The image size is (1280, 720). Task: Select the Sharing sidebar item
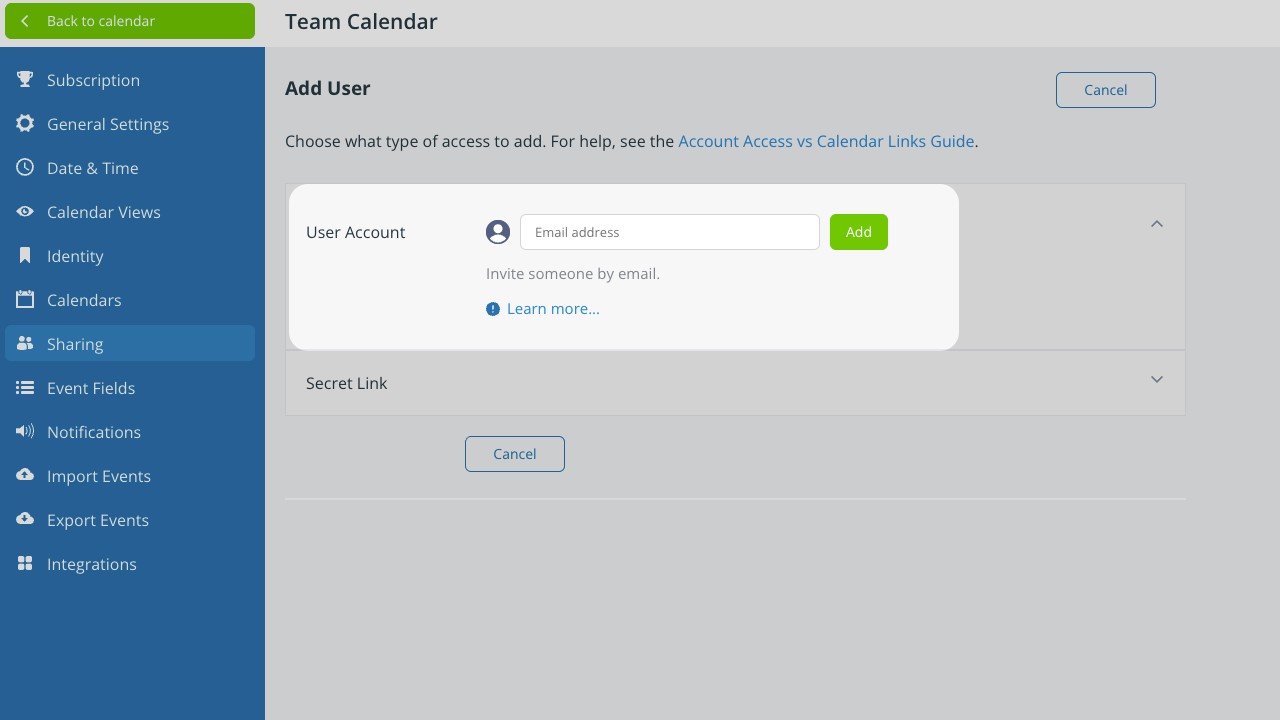(x=75, y=344)
